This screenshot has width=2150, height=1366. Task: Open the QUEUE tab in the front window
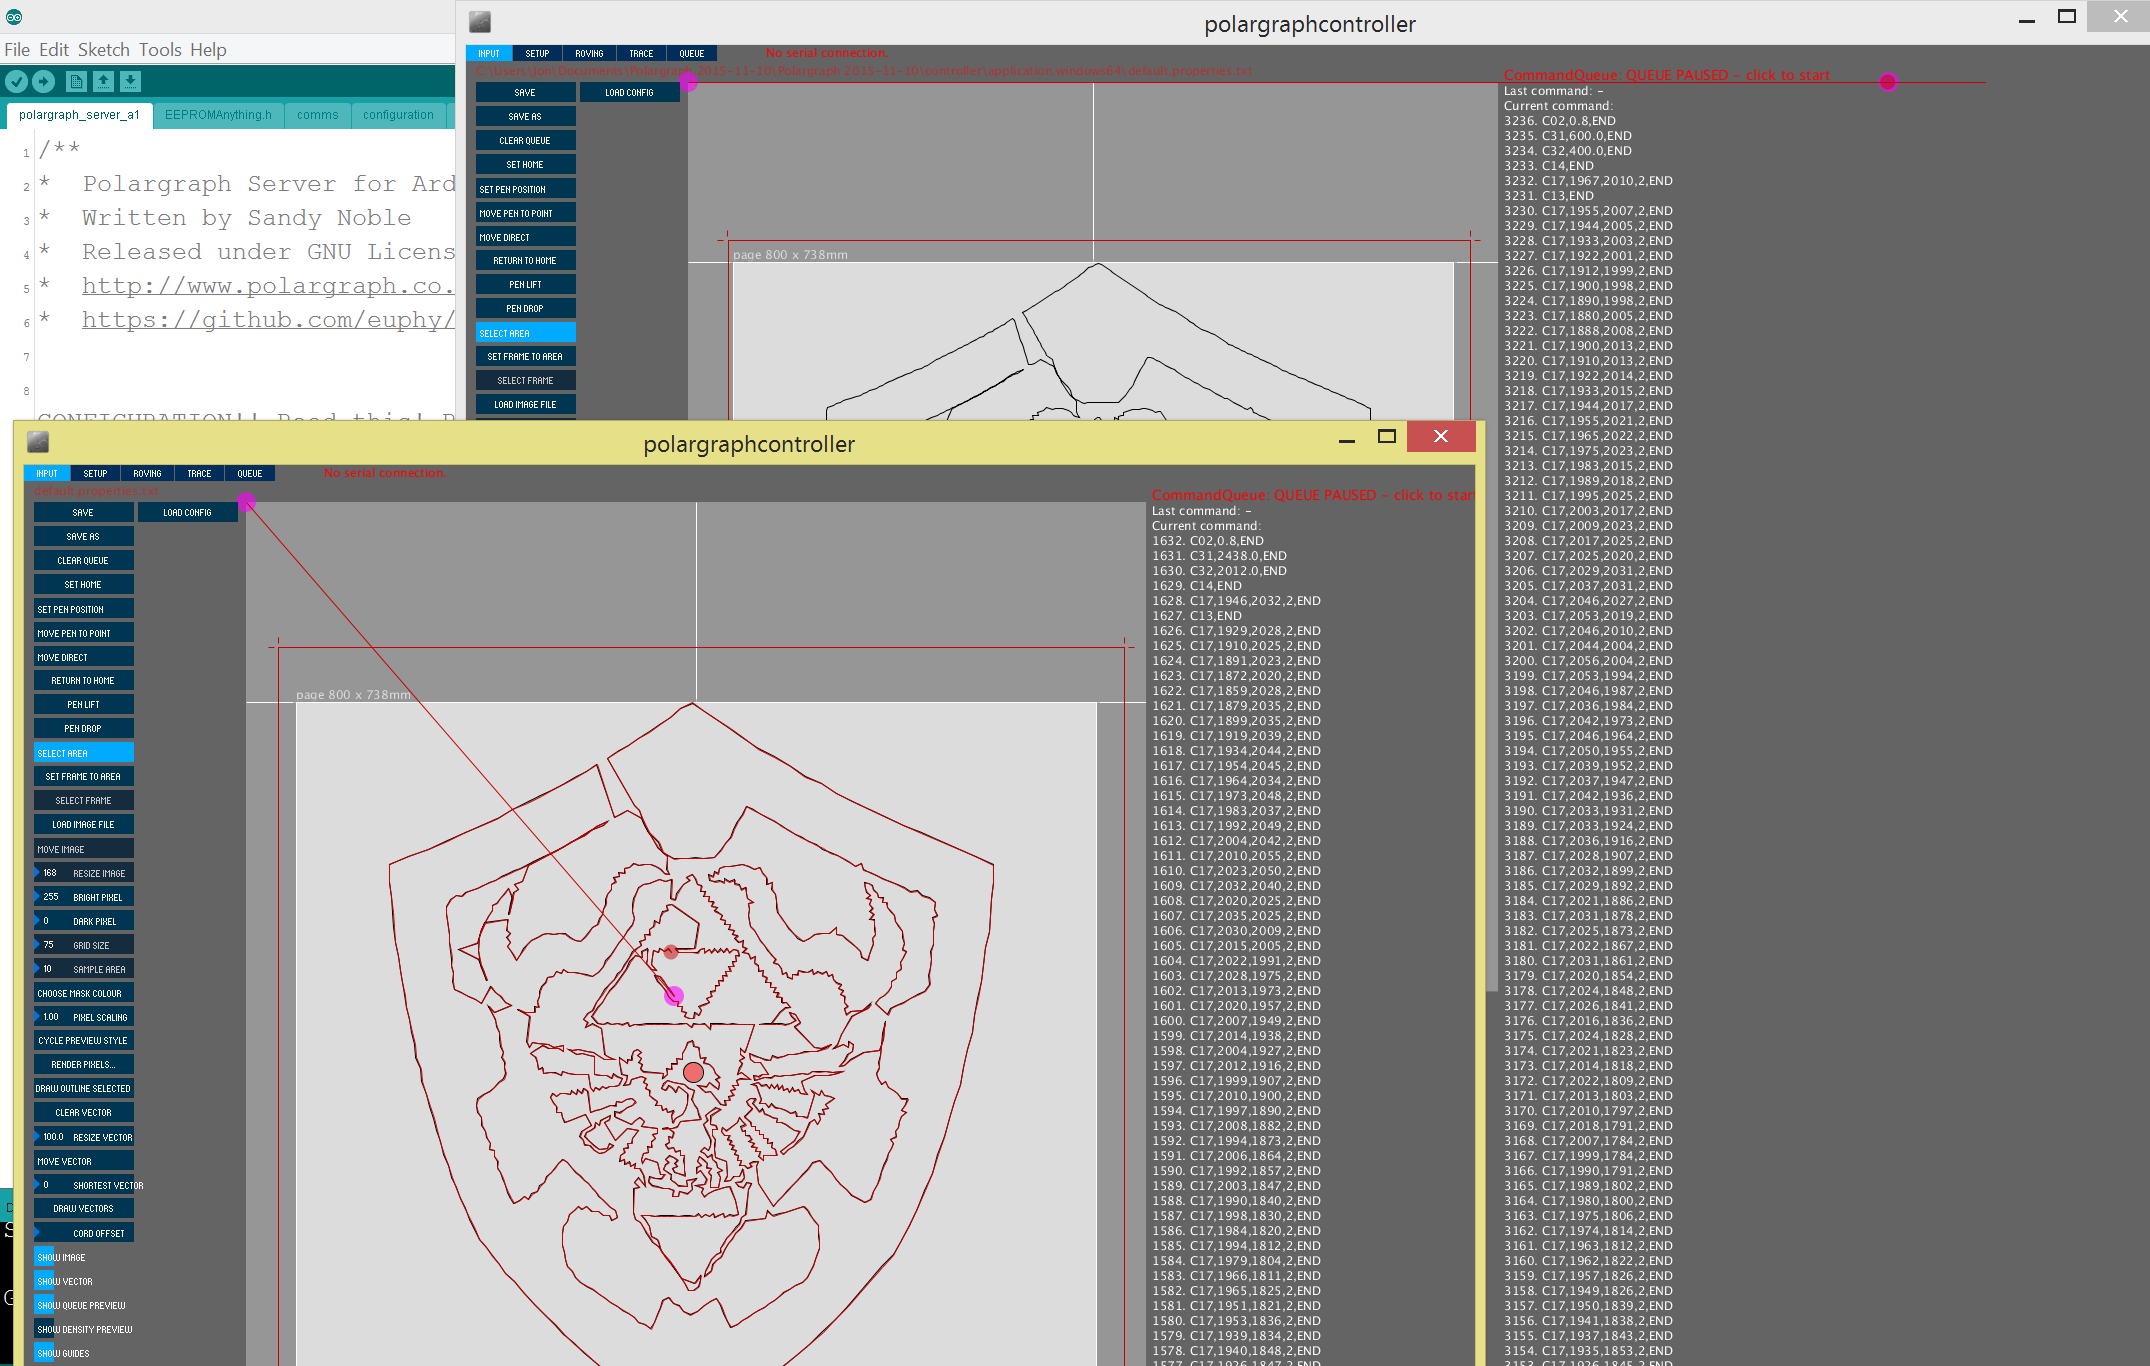tap(250, 473)
